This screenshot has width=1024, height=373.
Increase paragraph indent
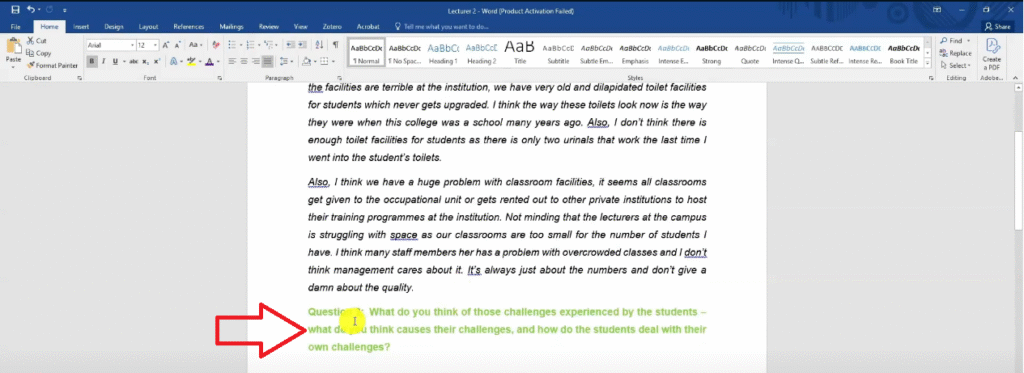302,45
